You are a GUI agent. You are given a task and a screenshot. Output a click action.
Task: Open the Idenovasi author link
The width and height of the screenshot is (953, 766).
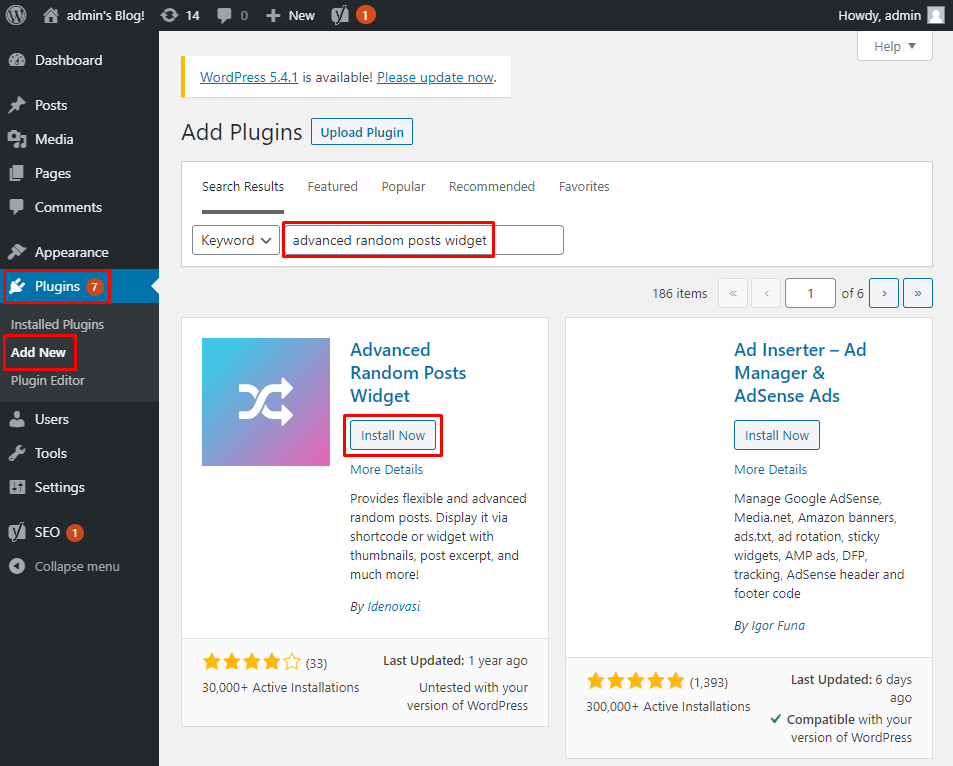coord(394,606)
